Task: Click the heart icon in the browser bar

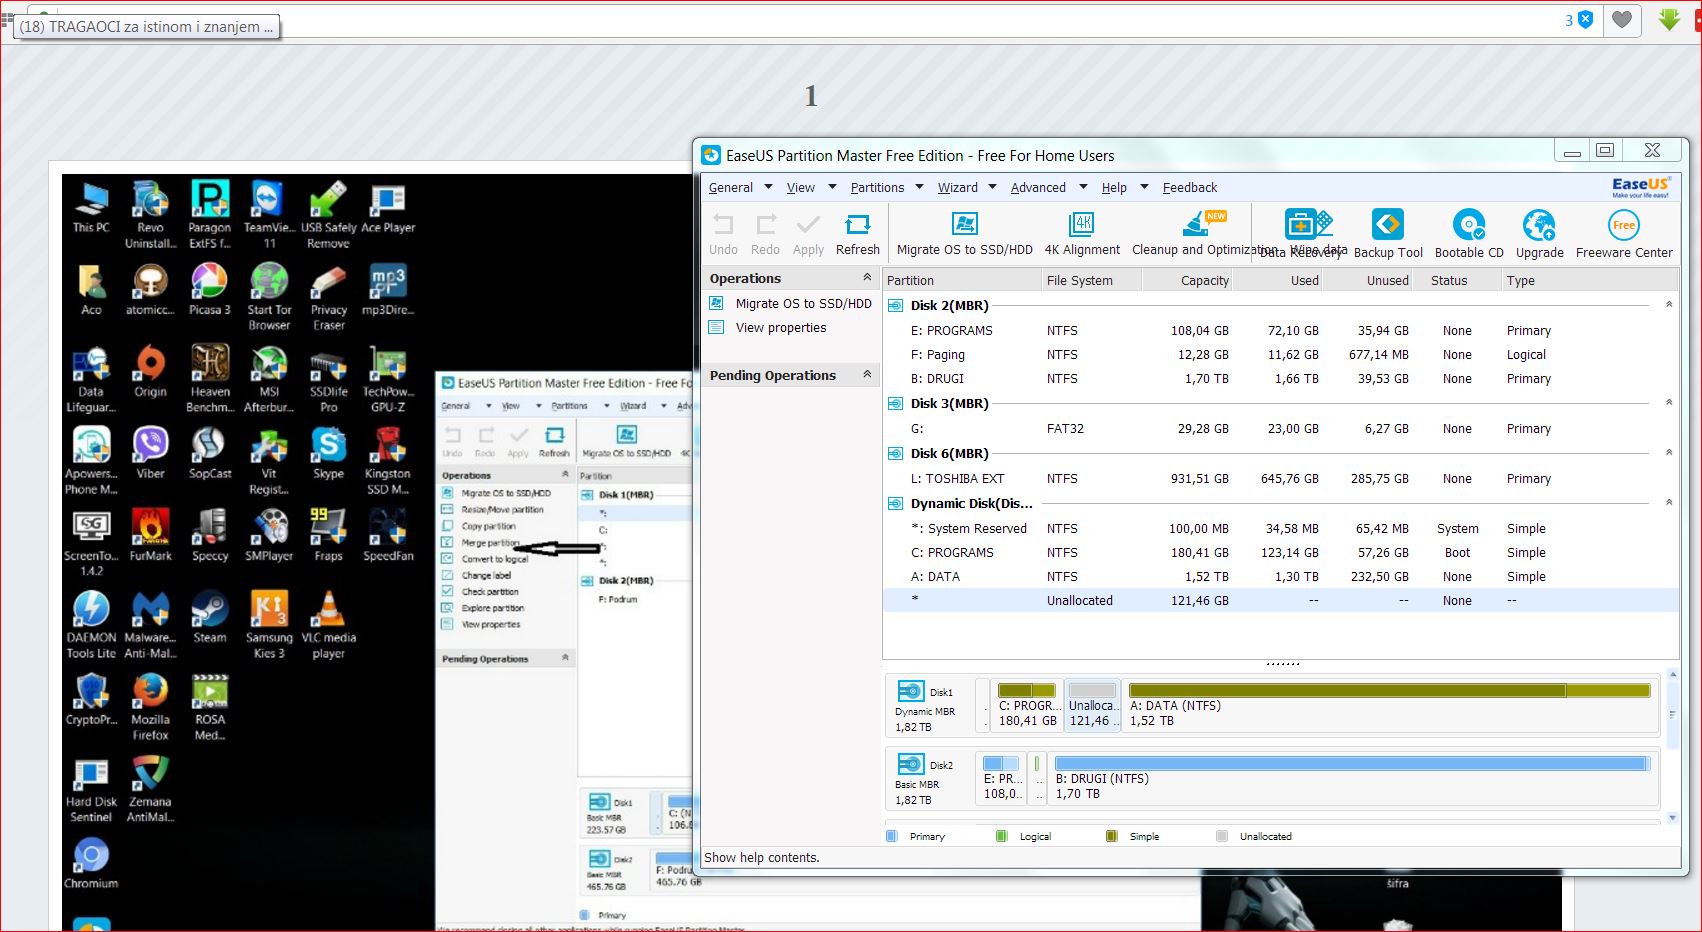Action: pos(1622,20)
